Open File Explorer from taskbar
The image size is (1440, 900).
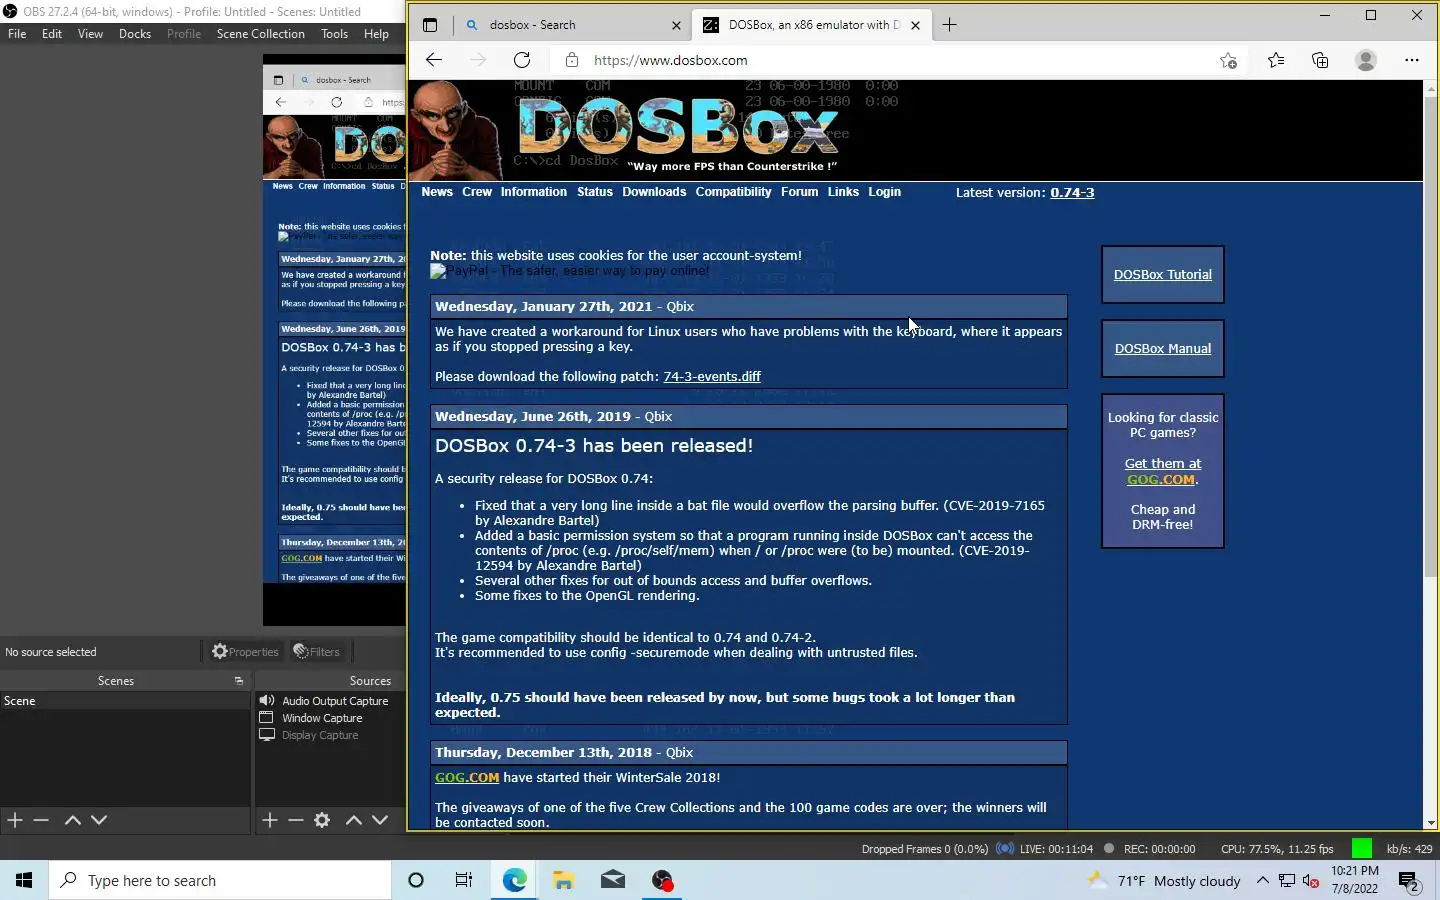tap(563, 880)
